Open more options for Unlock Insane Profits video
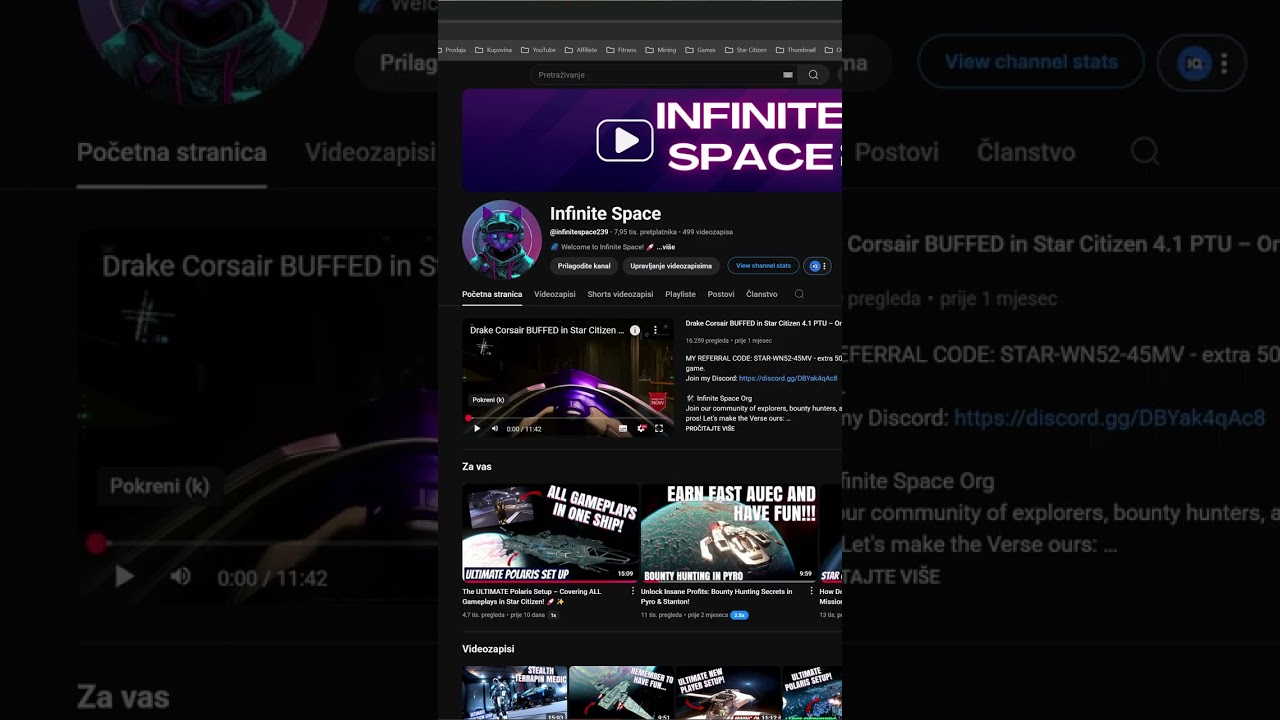Viewport: 1280px width, 720px height. [811, 591]
